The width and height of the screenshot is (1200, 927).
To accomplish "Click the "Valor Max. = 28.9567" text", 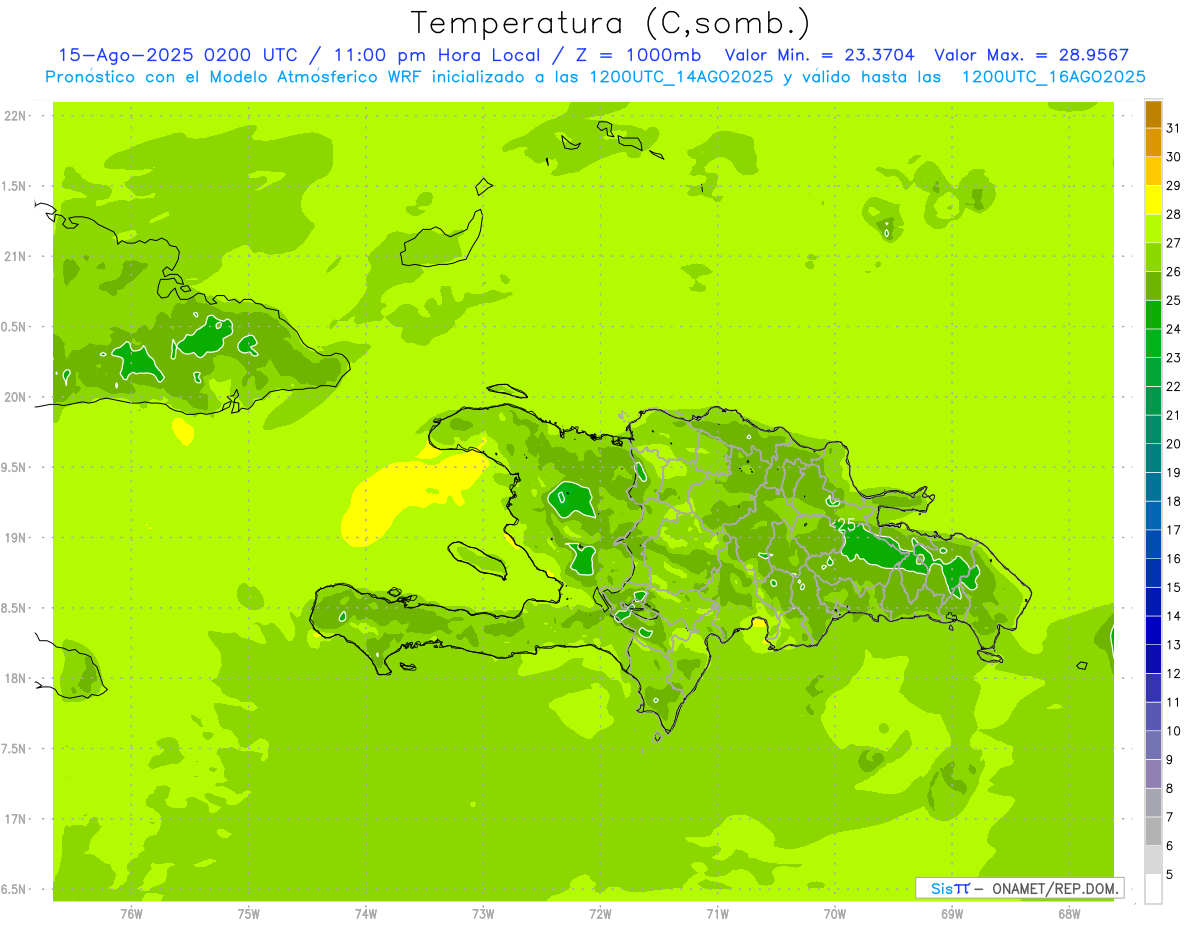I will click(1032, 55).
